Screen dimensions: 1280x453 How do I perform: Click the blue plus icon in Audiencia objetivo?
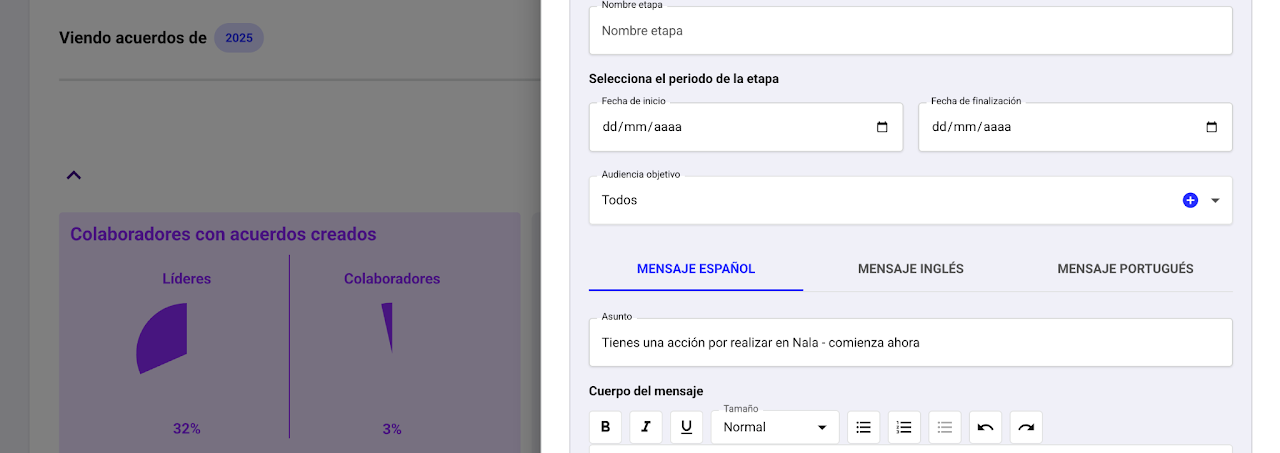coord(1190,200)
